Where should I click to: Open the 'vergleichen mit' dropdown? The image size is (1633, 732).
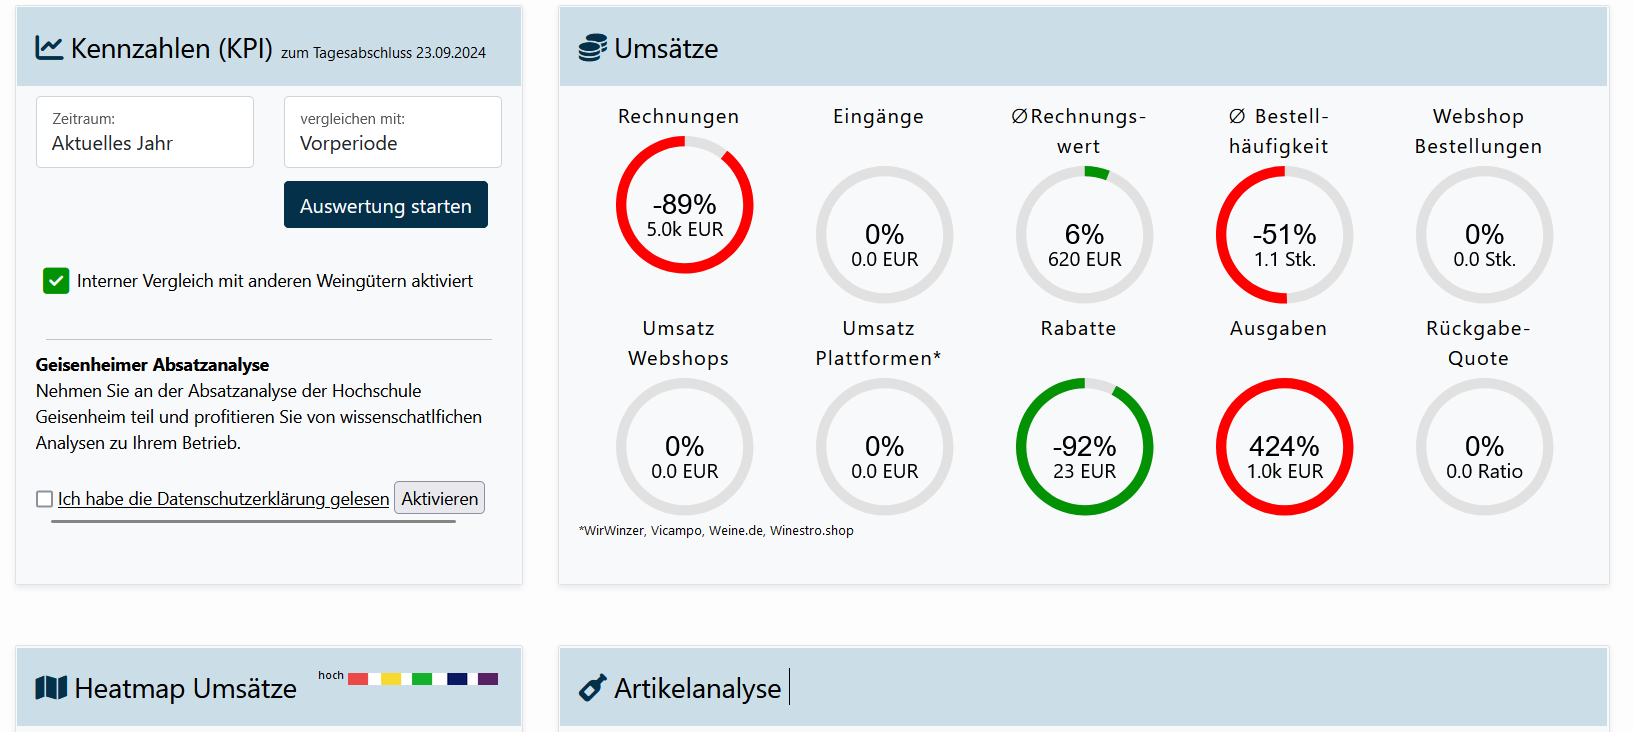coord(392,132)
